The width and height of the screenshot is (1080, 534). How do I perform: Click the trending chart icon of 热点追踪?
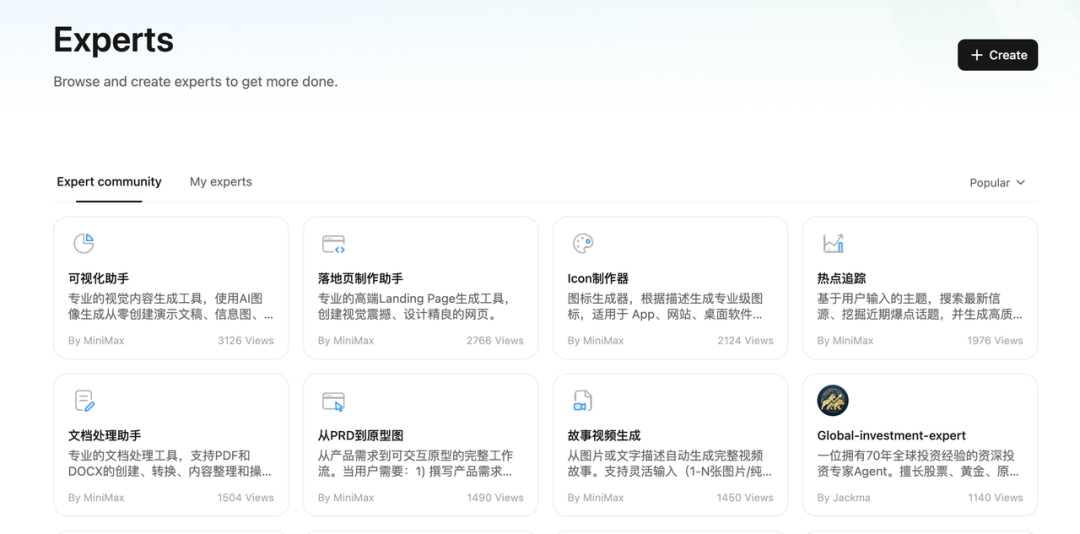pos(833,243)
